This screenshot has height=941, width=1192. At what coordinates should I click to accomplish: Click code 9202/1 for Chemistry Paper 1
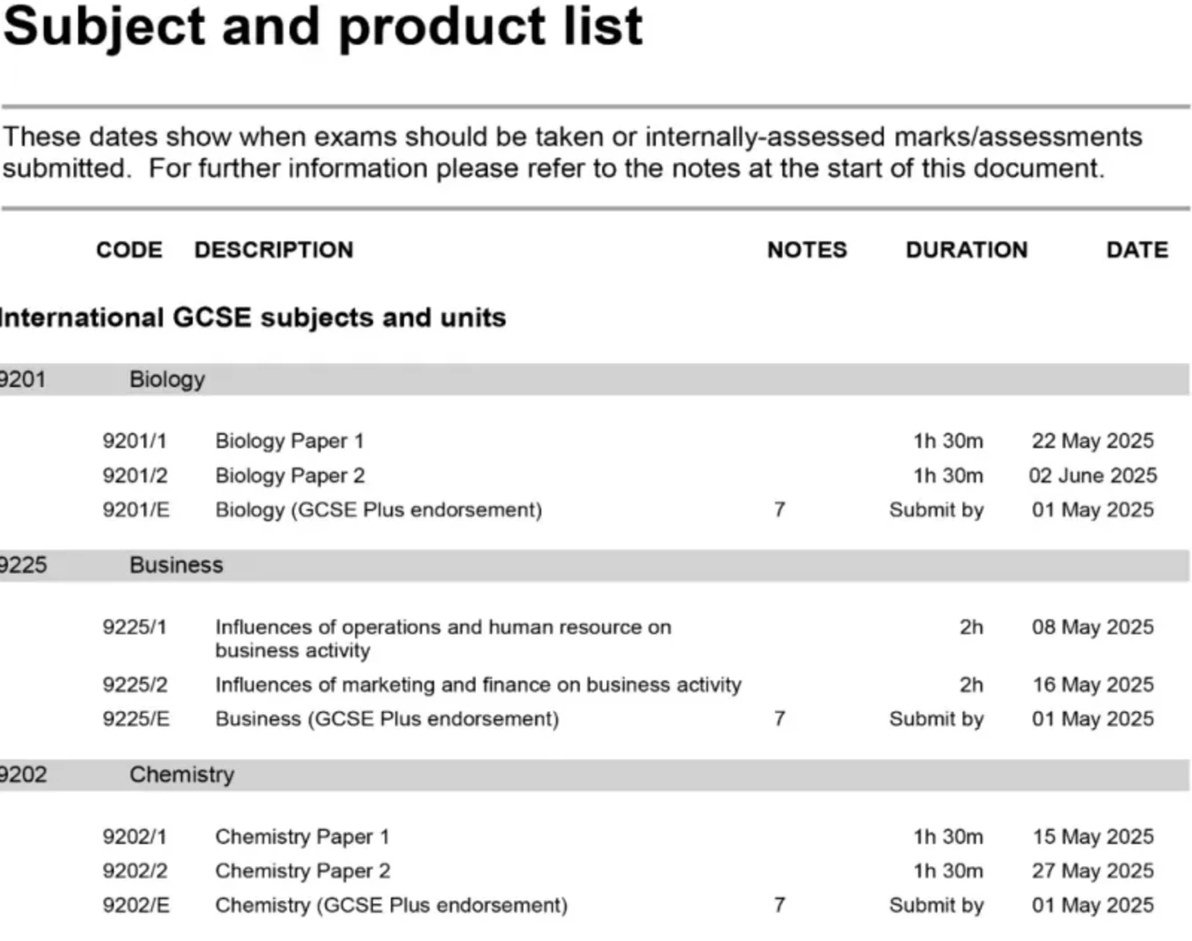[x=135, y=837]
